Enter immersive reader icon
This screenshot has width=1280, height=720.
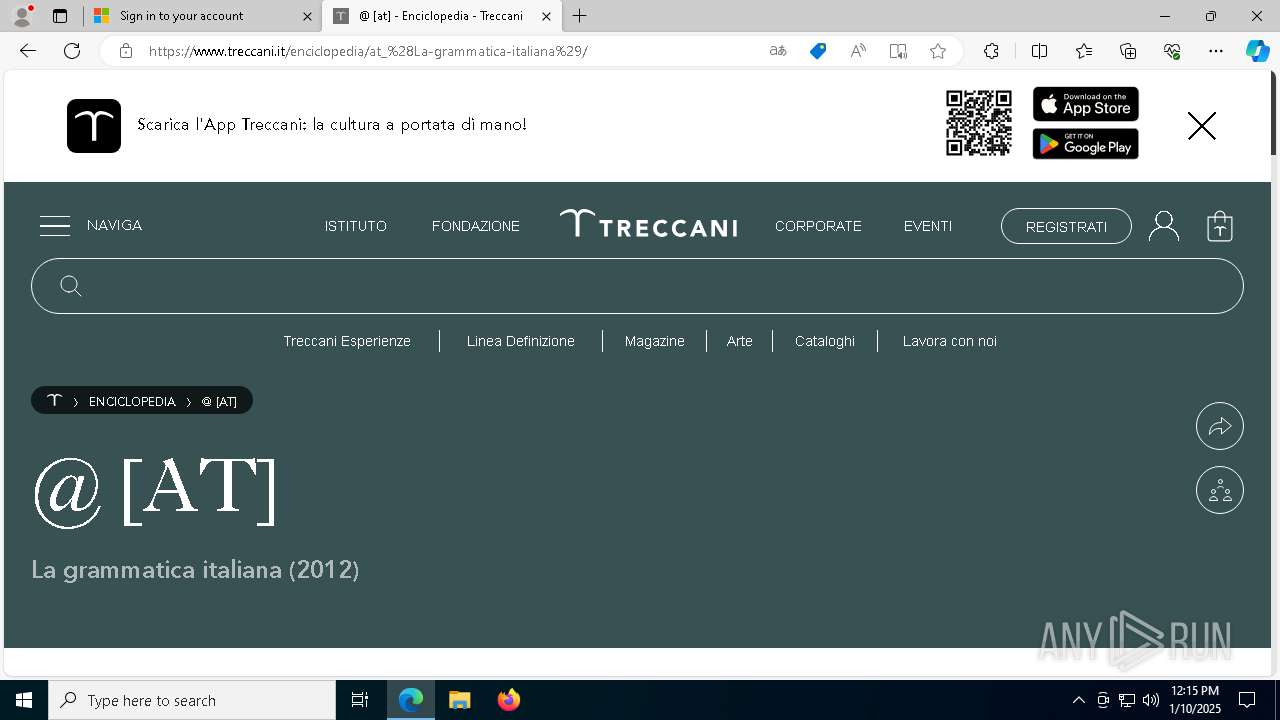898,51
